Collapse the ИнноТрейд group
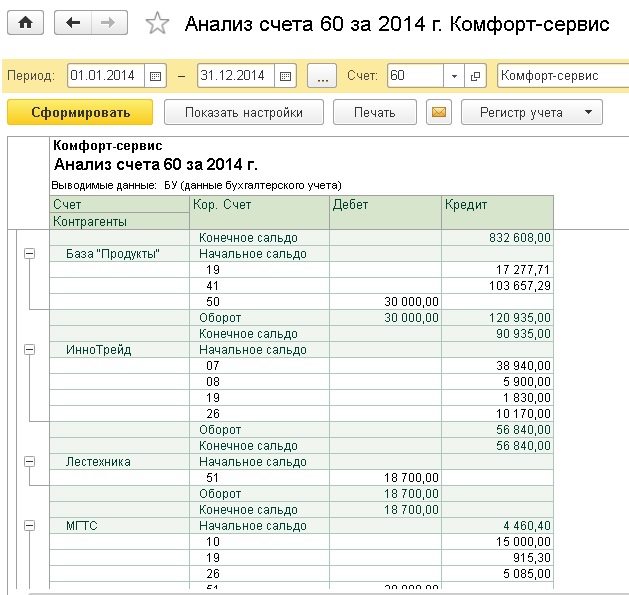Image resolution: width=629 pixels, height=595 pixels. [29, 349]
